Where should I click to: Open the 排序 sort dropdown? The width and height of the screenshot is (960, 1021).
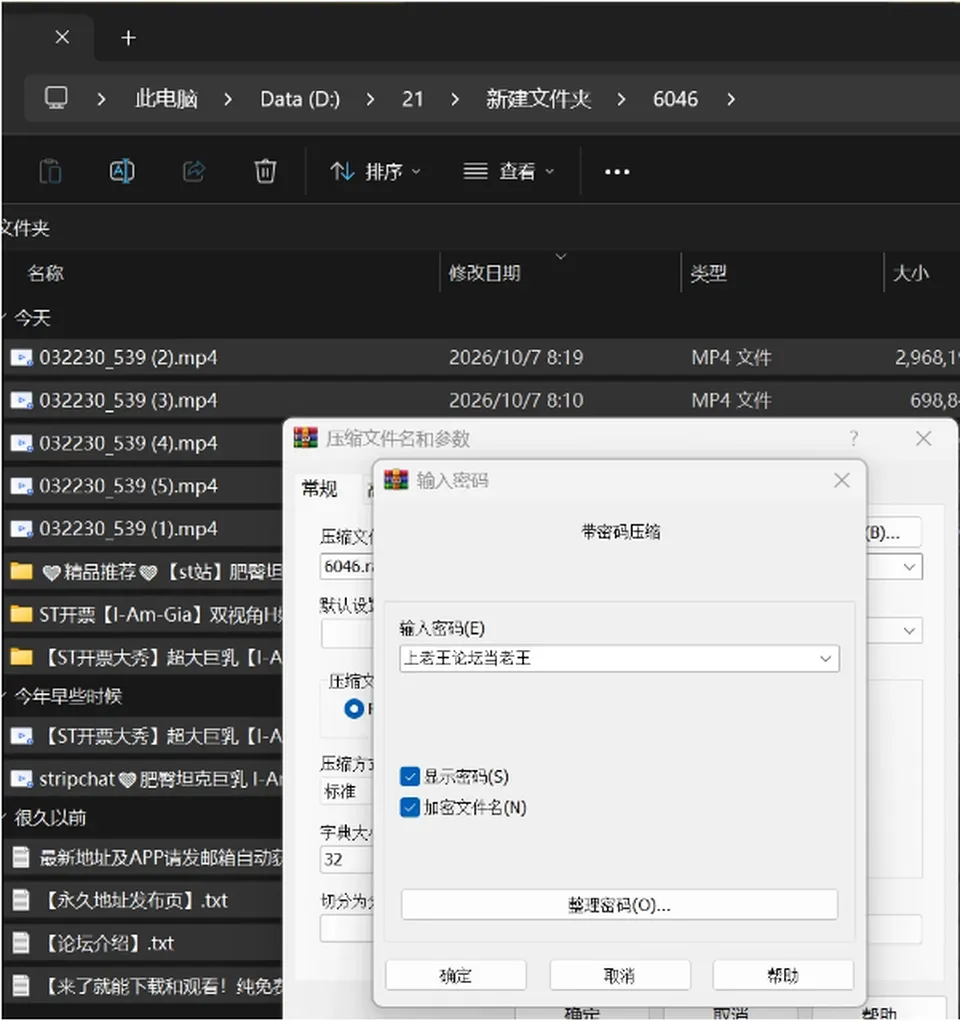[376, 172]
